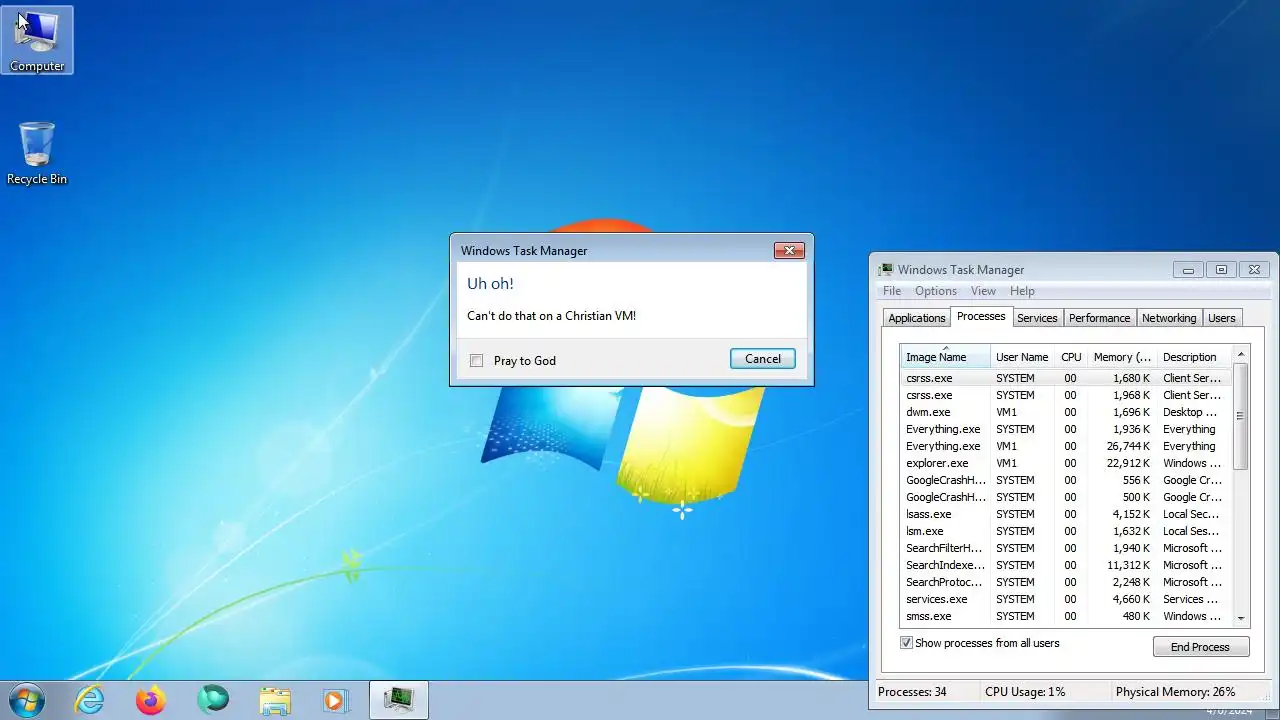
Task: Select the smss.exe process row
Action: coord(1066,616)
